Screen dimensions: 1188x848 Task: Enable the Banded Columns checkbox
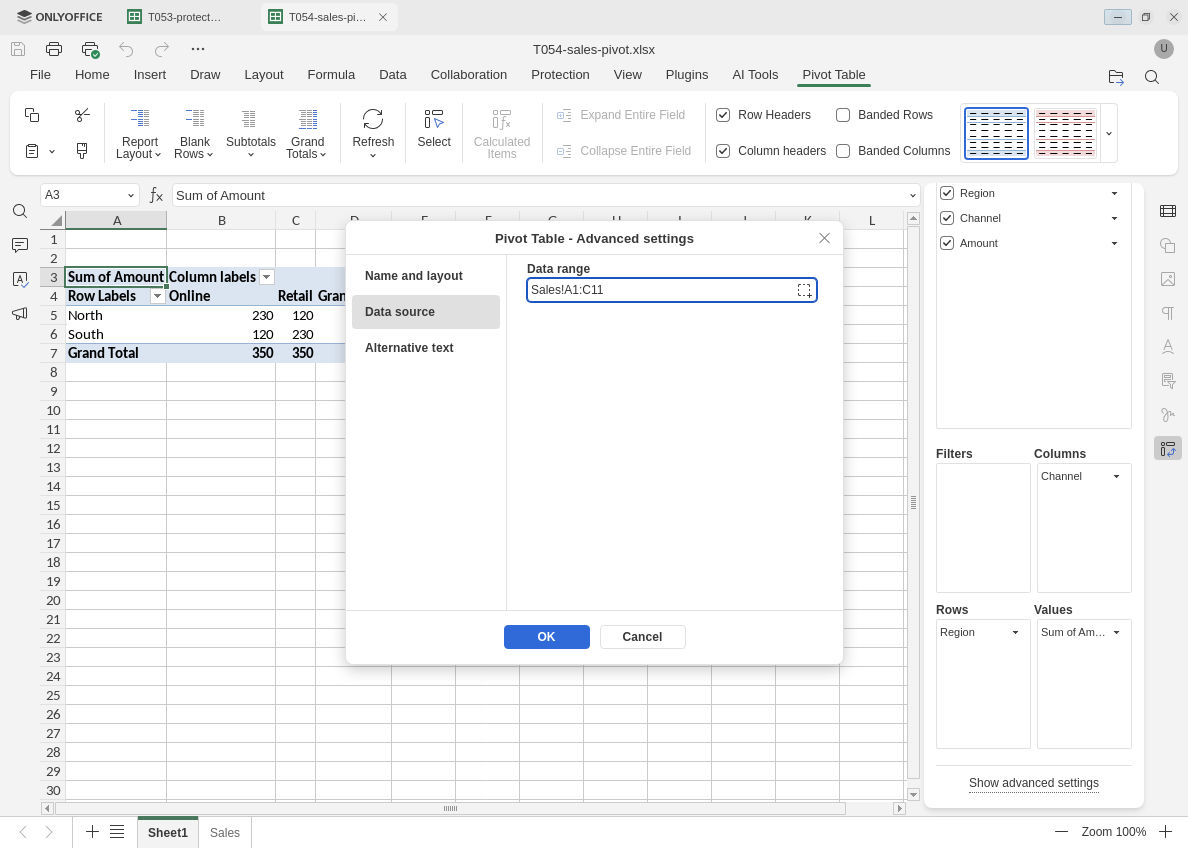tap(843, 151)
